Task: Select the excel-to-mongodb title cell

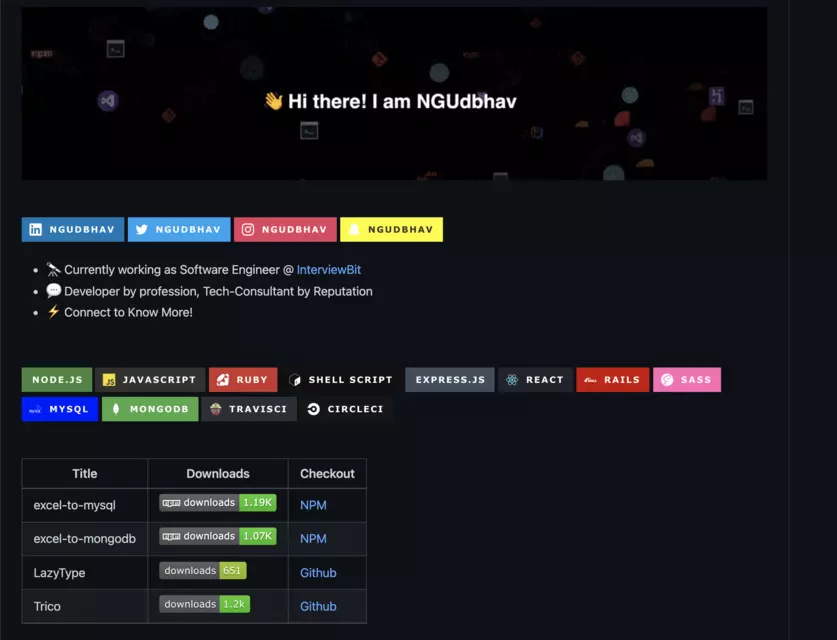Action: [x=85, y=539]
